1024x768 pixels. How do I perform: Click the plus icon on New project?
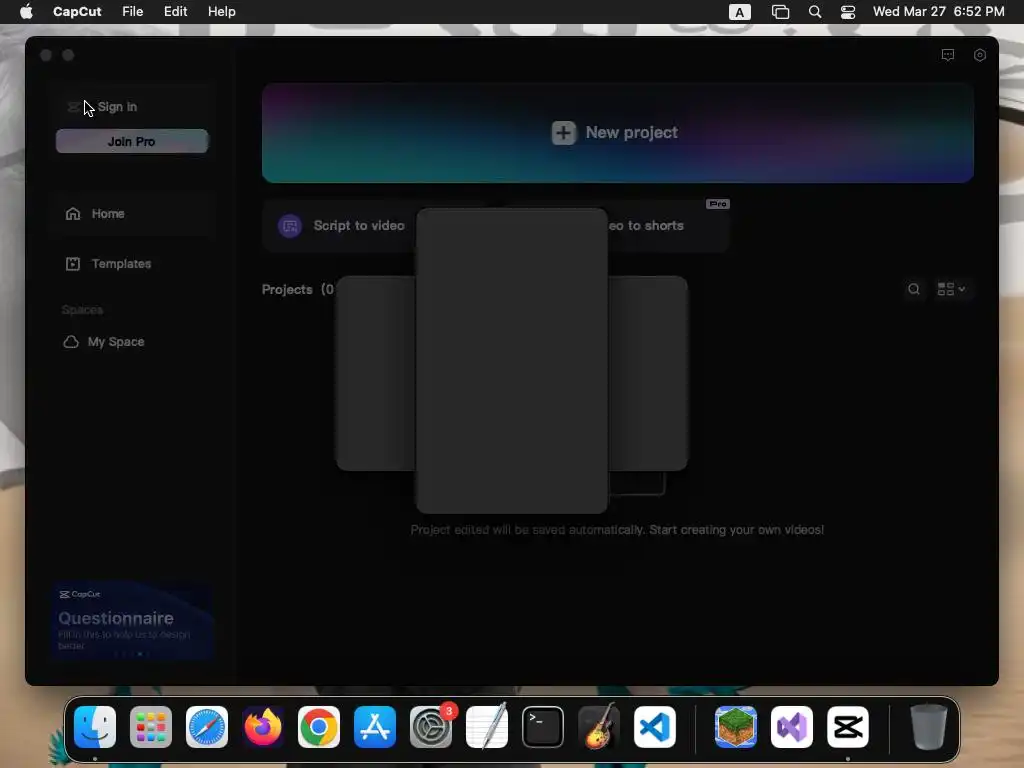564,133
